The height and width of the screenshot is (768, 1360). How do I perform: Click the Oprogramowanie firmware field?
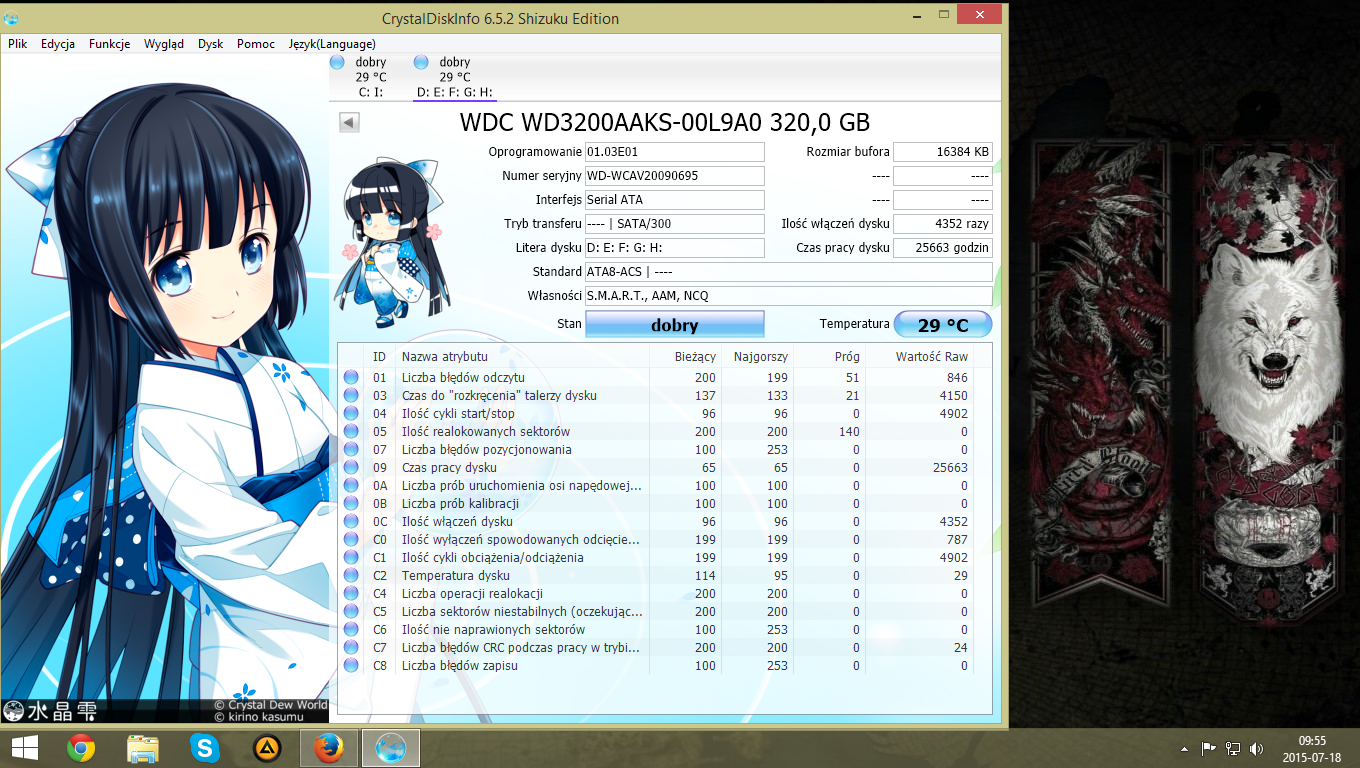coord(675,152)
